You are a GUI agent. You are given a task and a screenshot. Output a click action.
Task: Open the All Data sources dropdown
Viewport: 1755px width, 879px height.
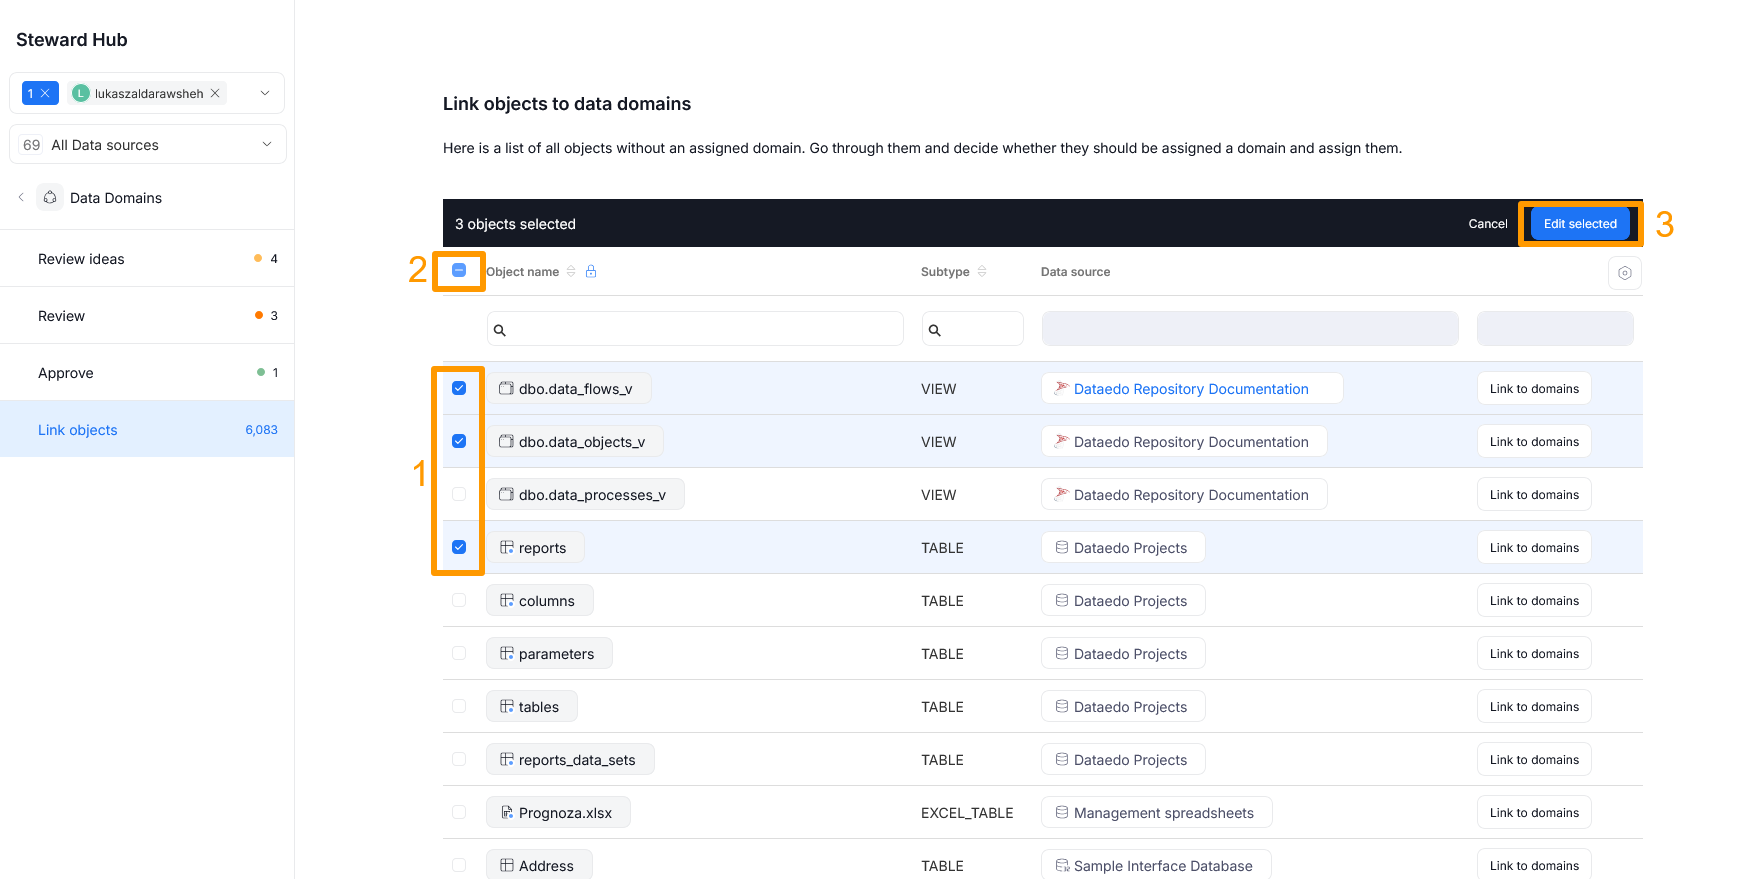click(266, 145)
